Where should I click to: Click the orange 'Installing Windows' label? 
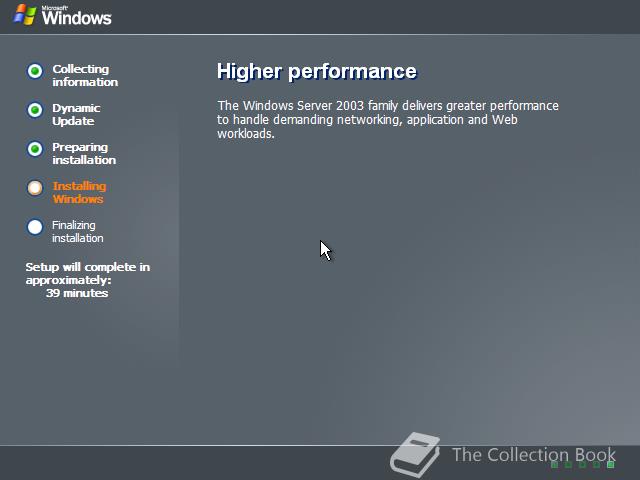[79, 193]
